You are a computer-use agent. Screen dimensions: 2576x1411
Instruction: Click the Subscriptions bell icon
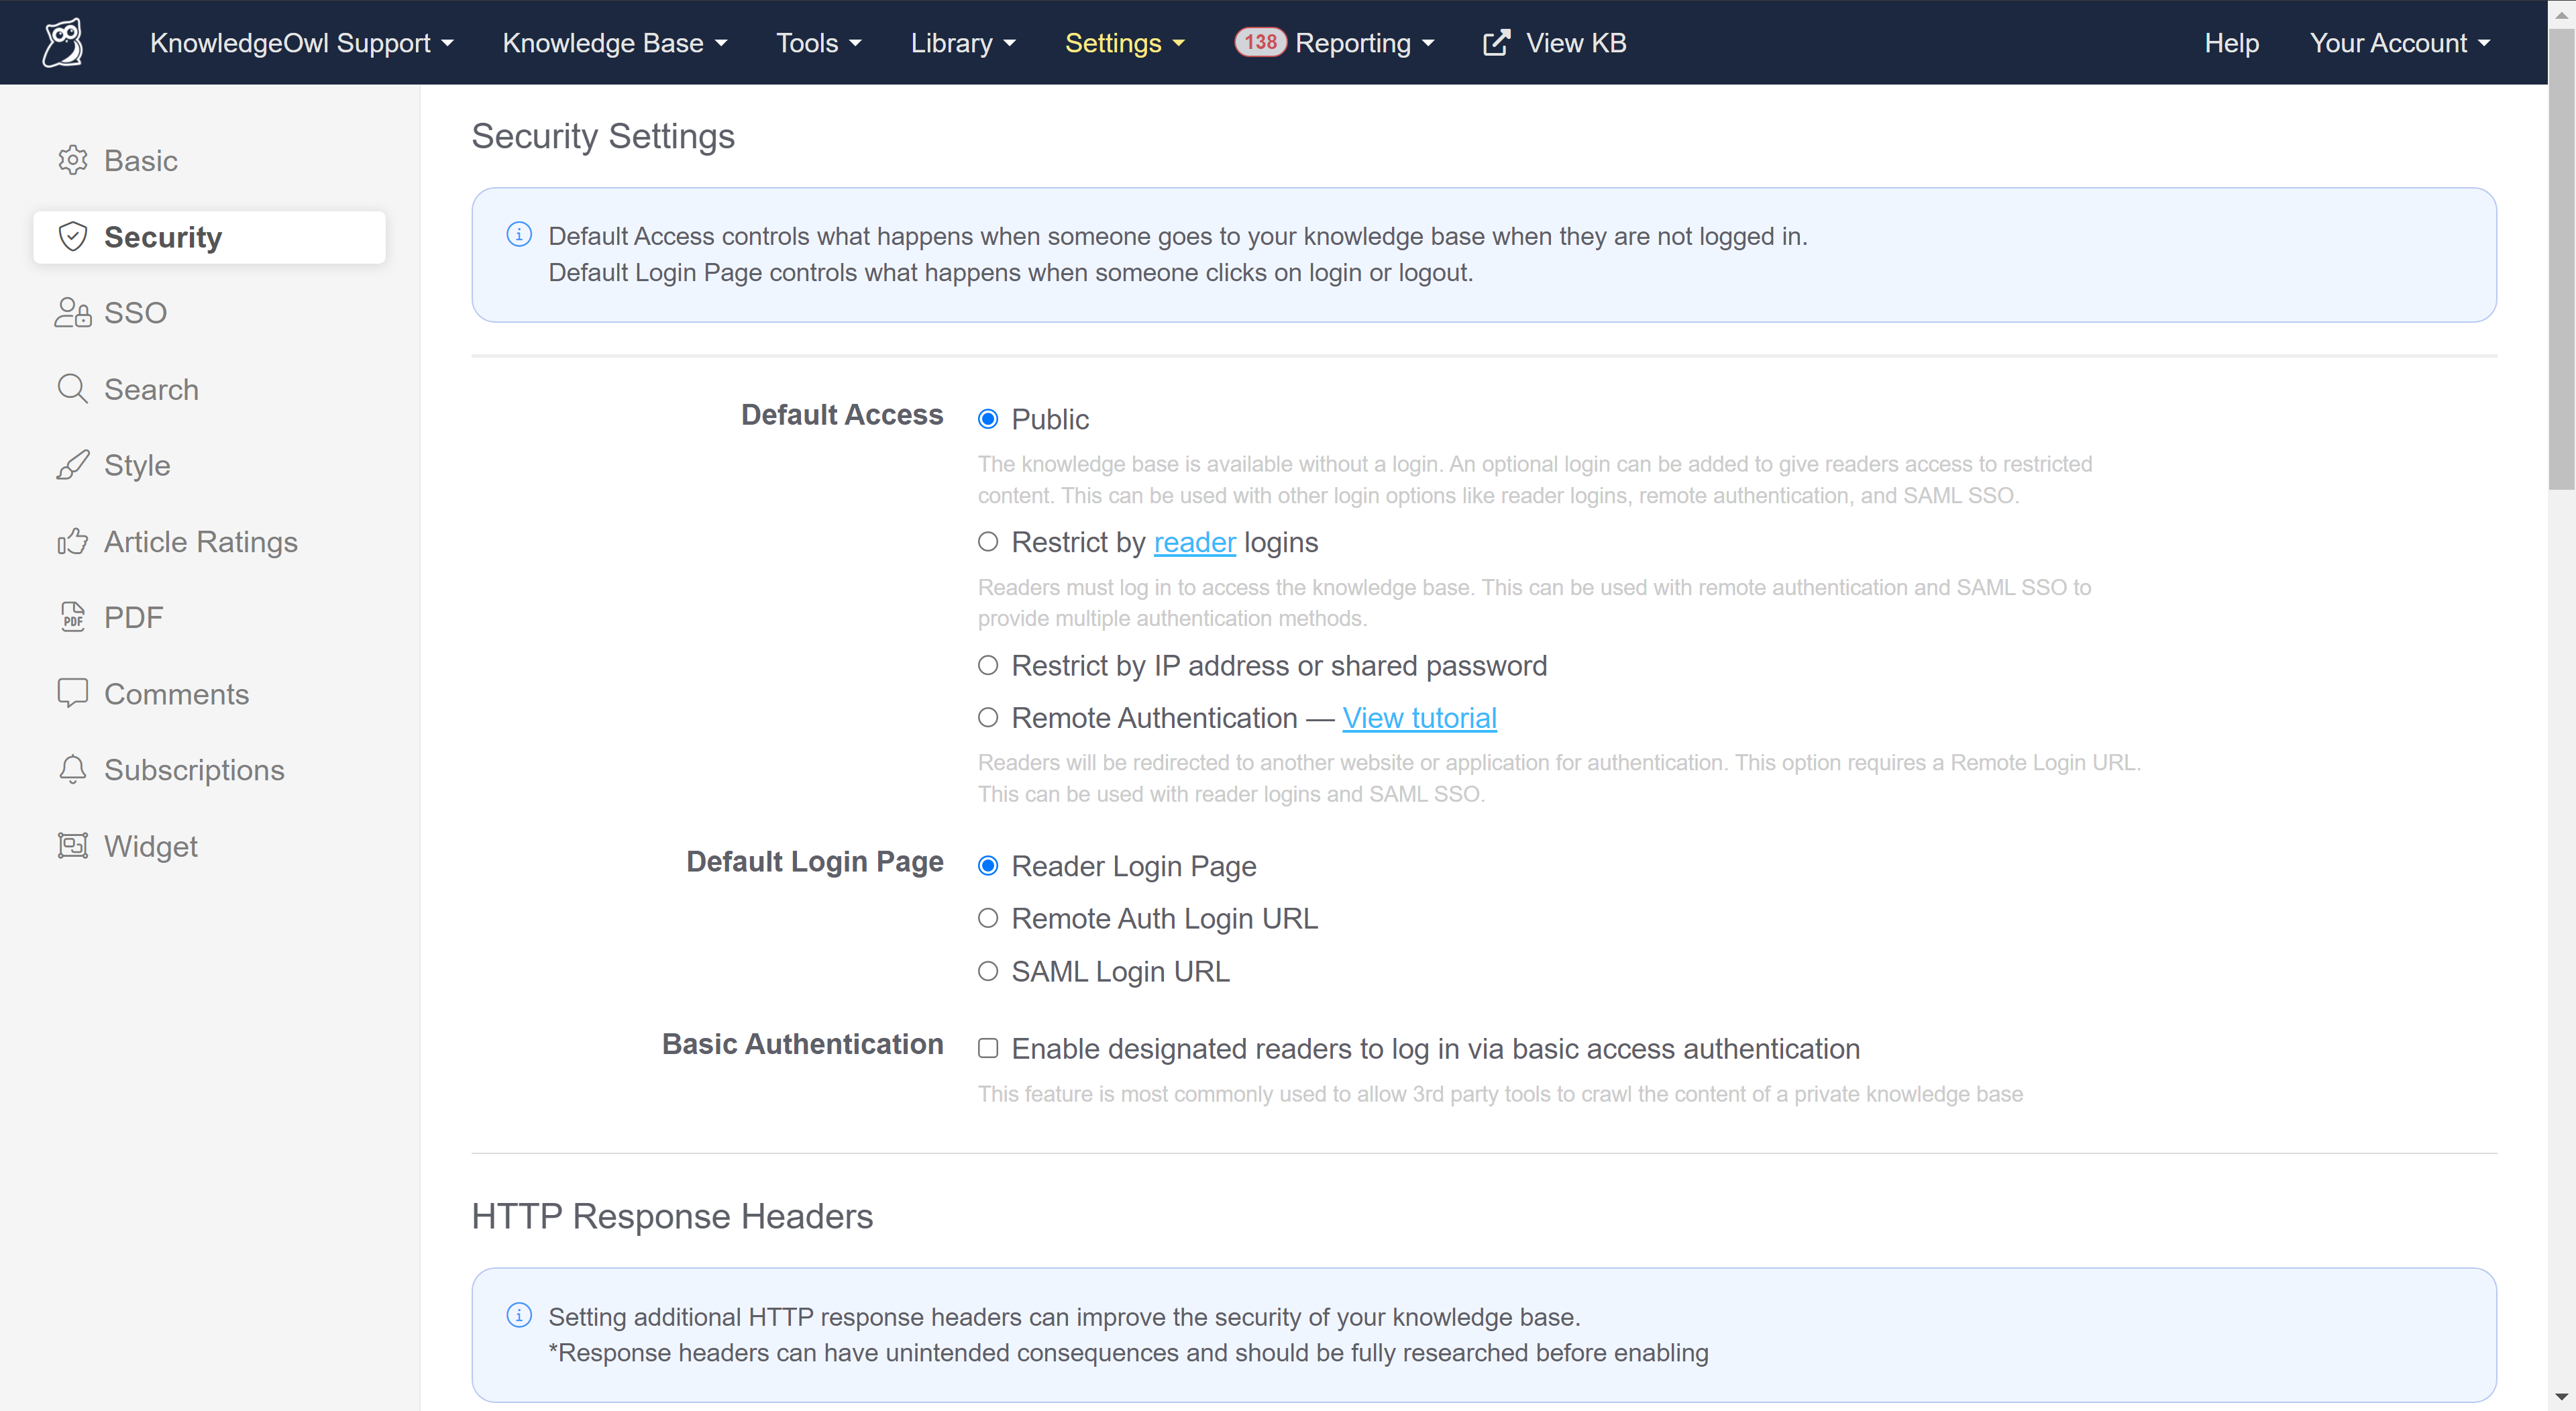click(x=73, y=770)
